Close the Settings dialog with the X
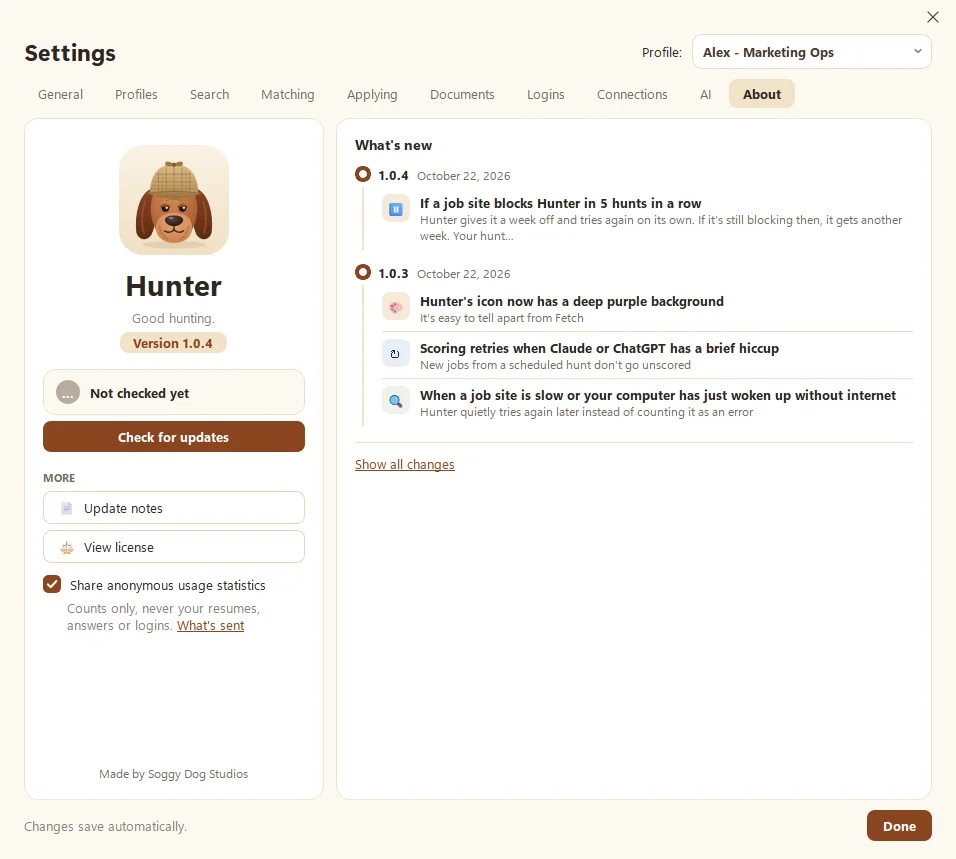Image resolution: width=956 pixels, height=859 pixels. tap(933, 17)
